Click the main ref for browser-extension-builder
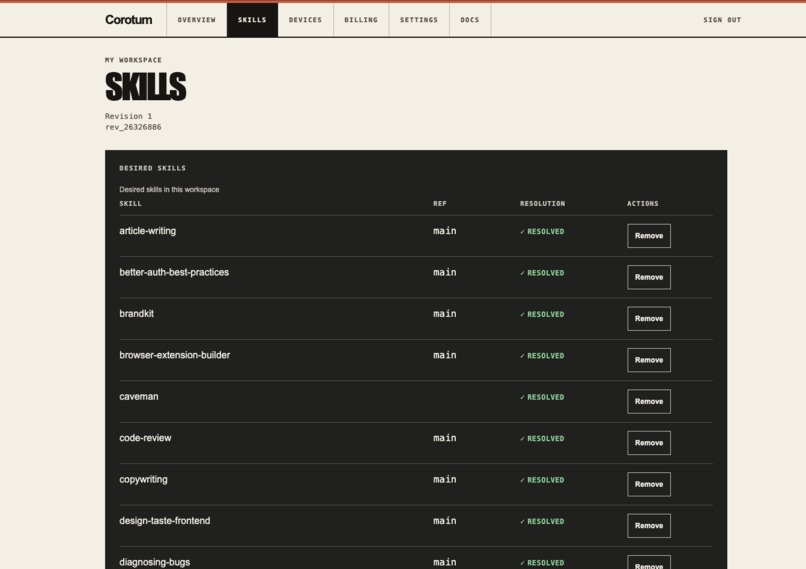806x569 pixels. click(x=445, y=355)
